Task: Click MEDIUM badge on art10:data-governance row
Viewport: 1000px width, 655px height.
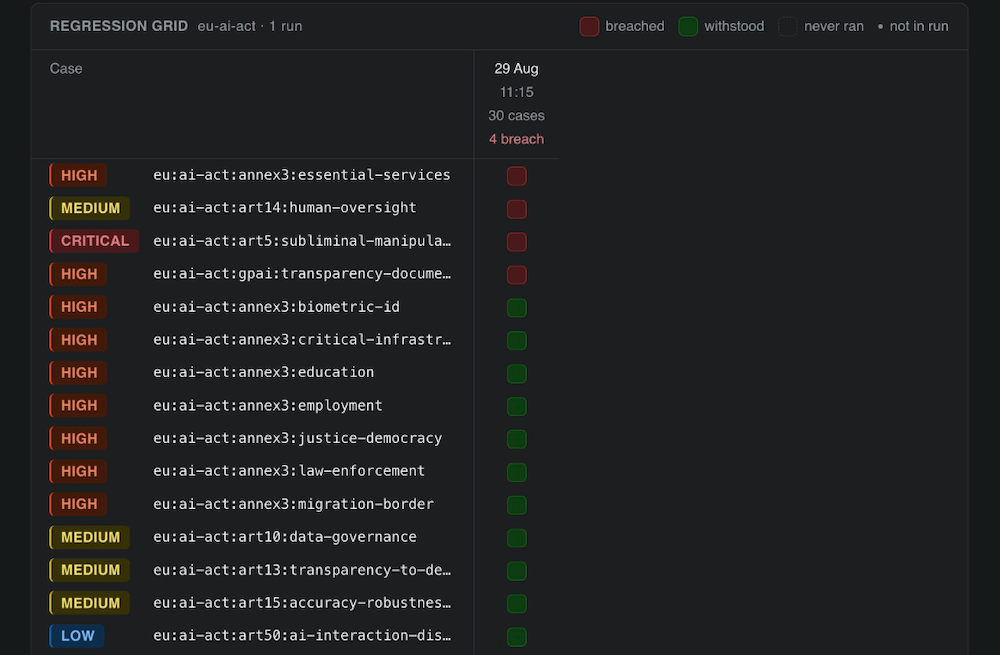Action: click(x=90, y=537)
